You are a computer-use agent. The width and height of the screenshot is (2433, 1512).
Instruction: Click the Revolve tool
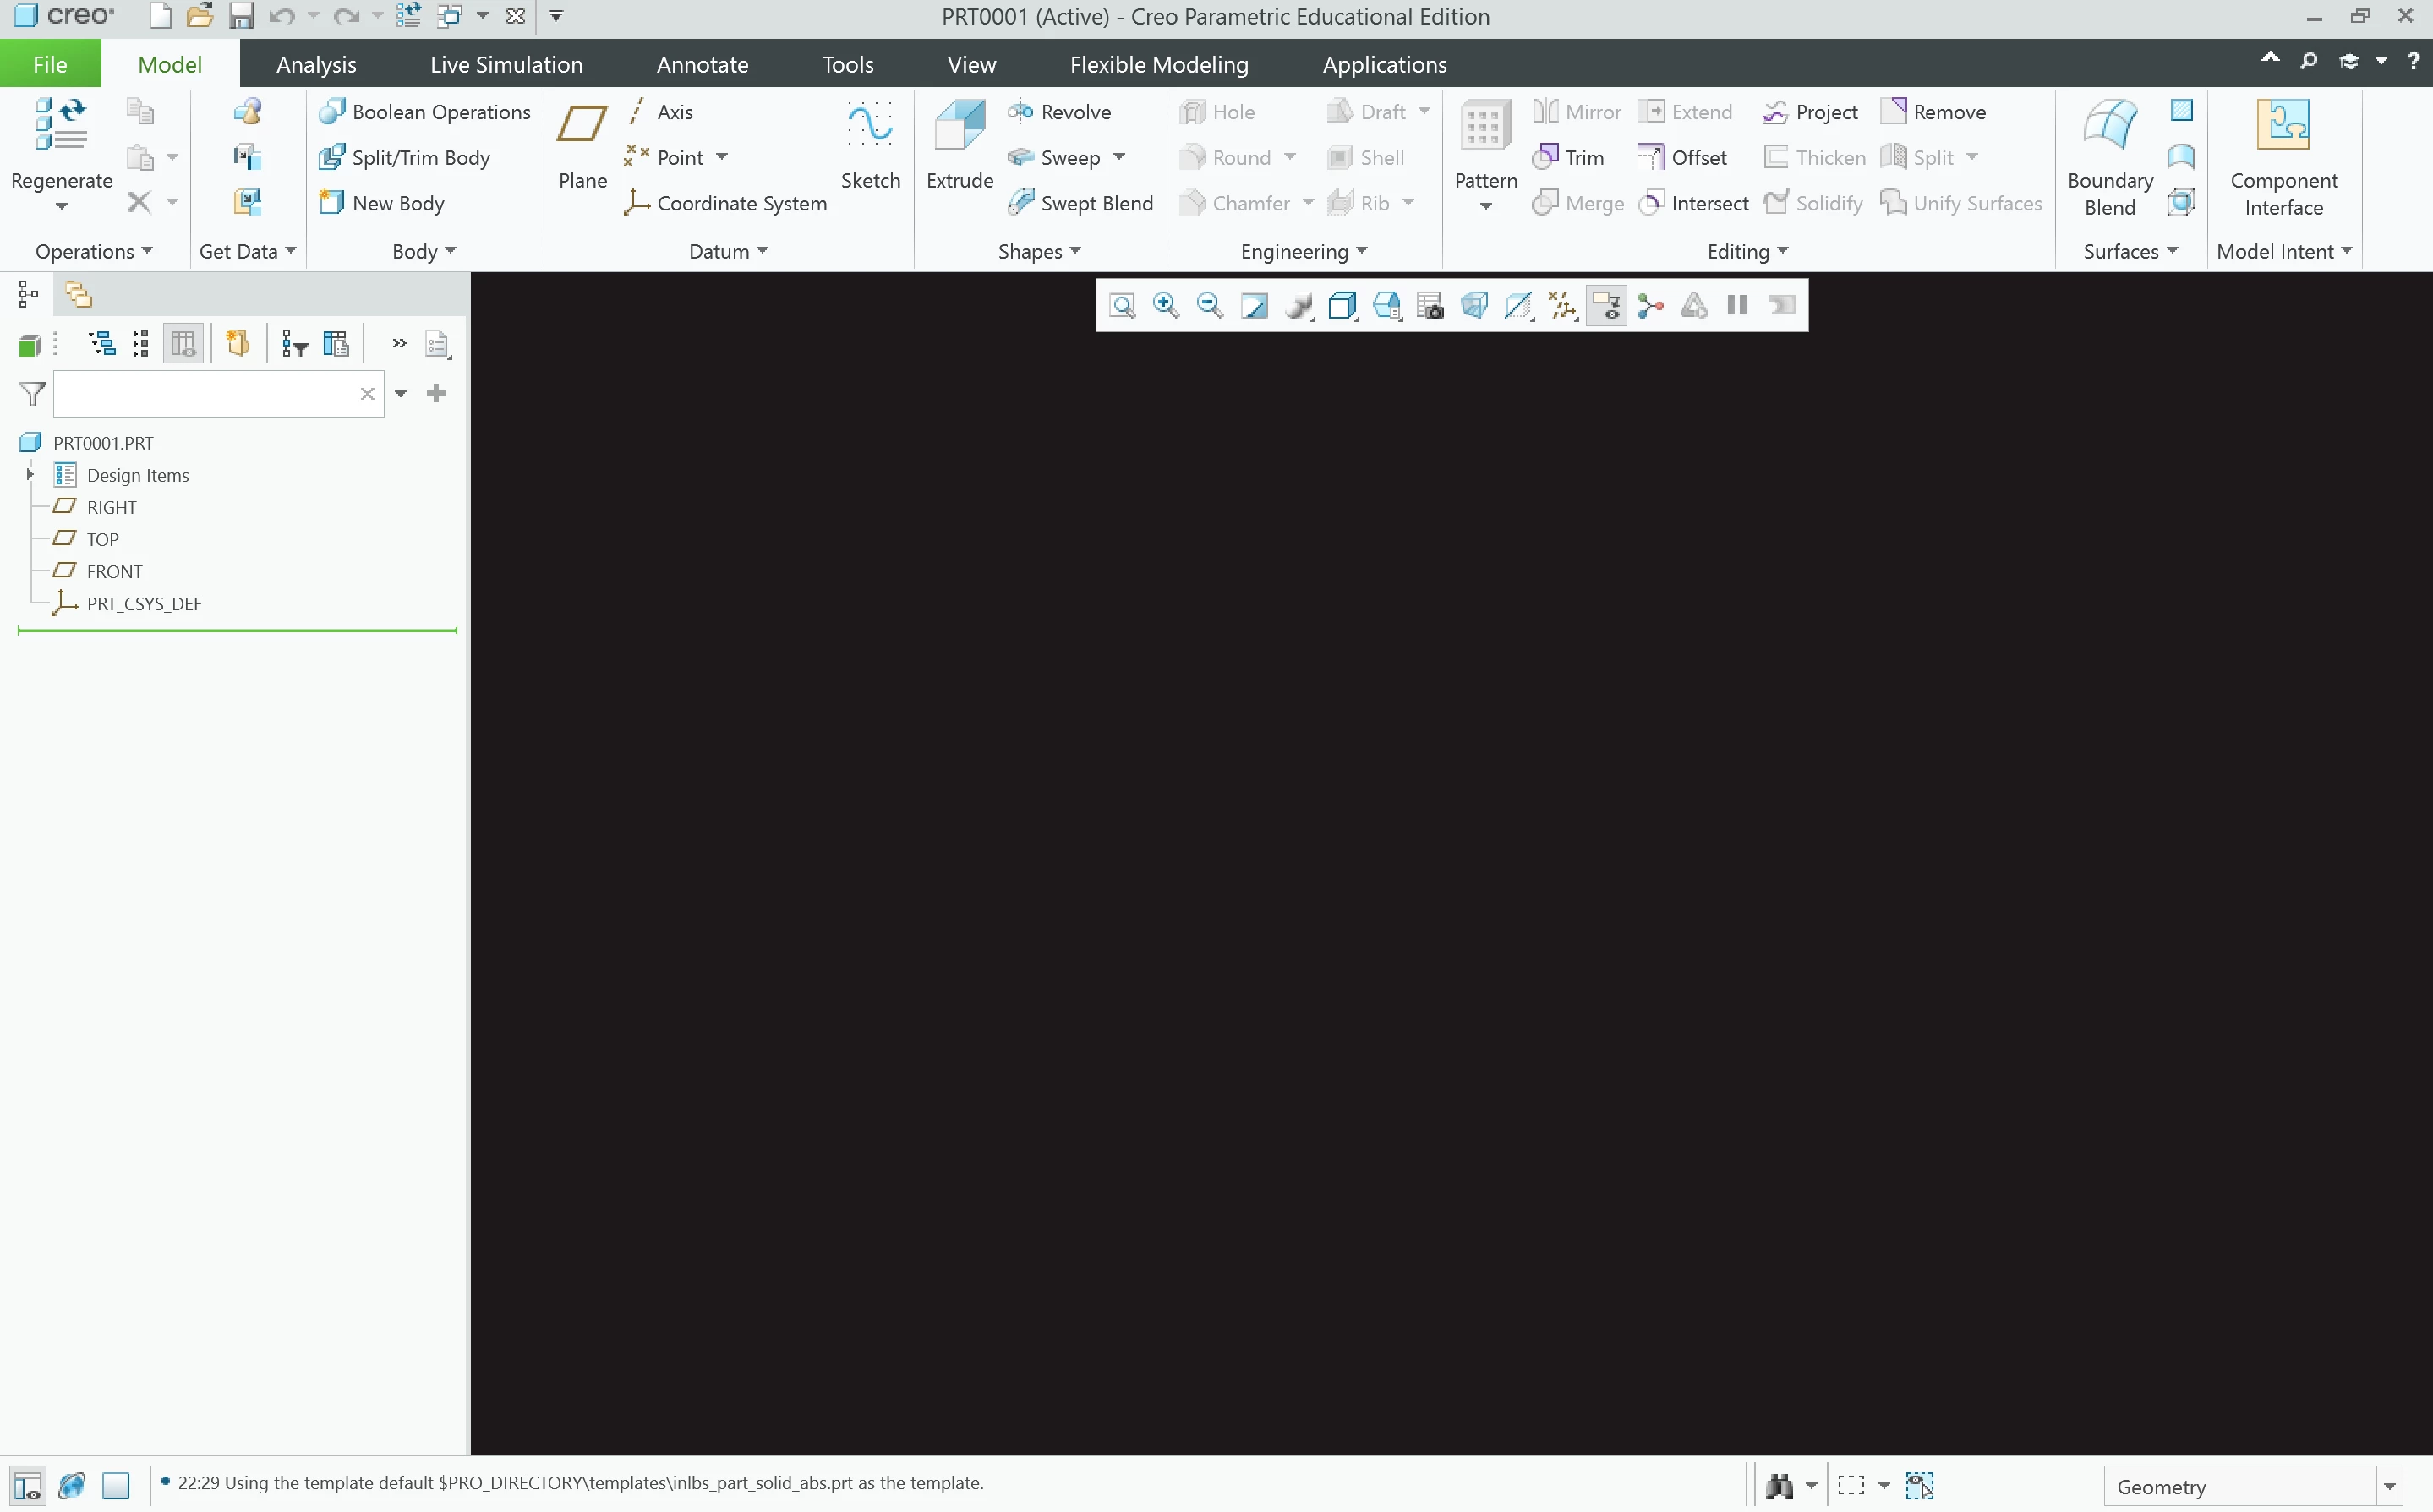coord(1060,112)
